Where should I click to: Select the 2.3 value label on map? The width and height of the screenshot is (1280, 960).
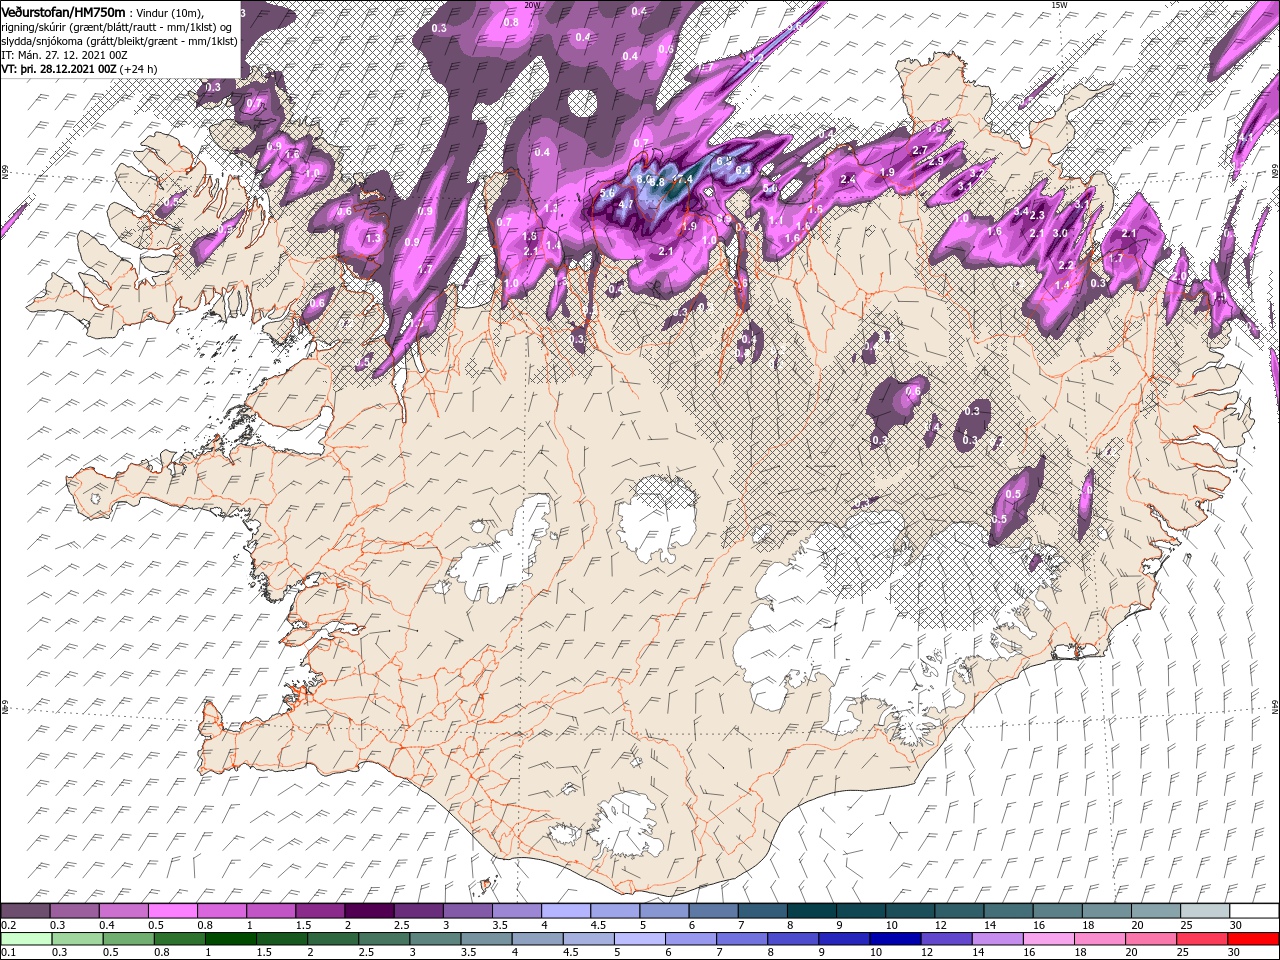pyautogui.click(x=1037, y=216)
